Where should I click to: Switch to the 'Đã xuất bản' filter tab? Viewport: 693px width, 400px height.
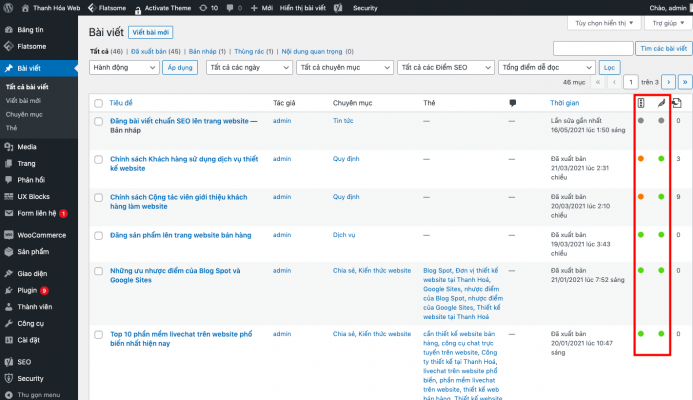[153, 48]
